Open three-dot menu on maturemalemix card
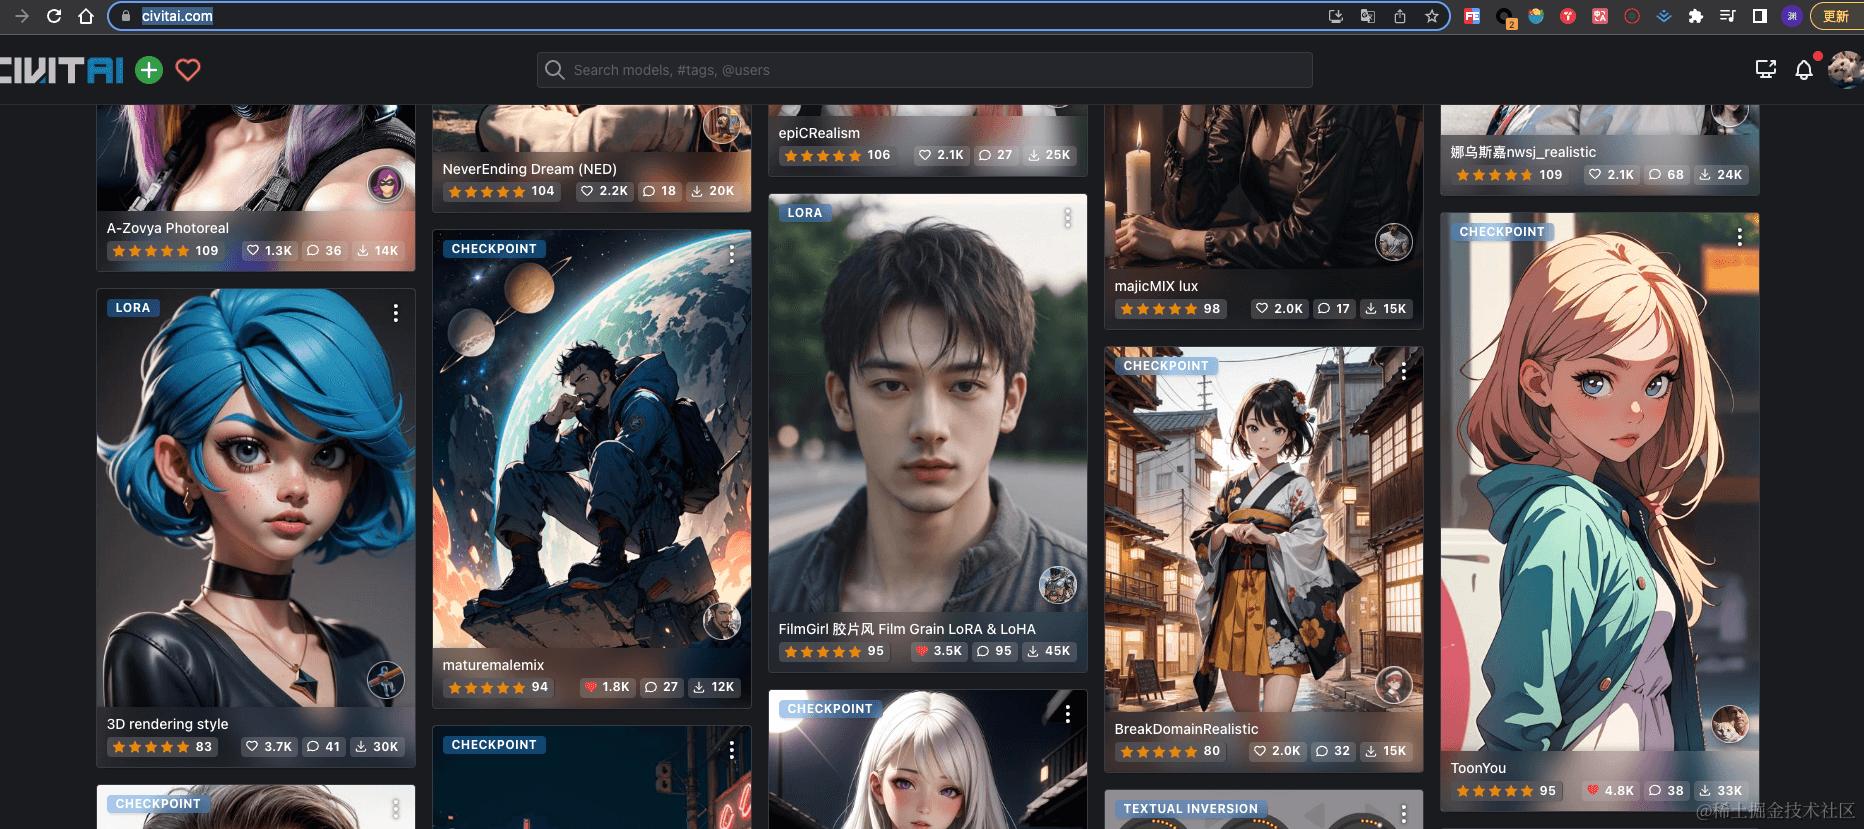The height and width of the screenshot is (829, 1864). [732, 254]
